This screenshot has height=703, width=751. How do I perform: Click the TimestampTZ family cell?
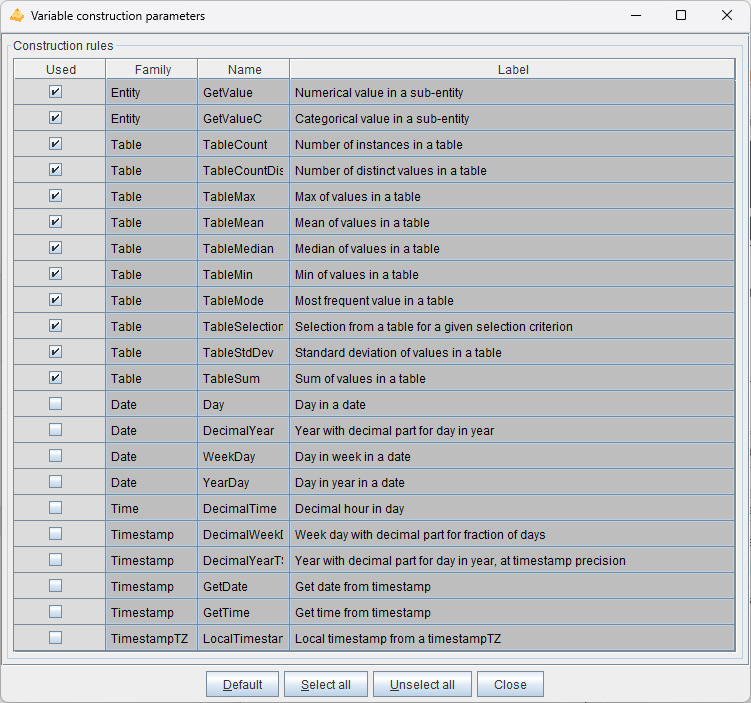click(x=151, y=638)
